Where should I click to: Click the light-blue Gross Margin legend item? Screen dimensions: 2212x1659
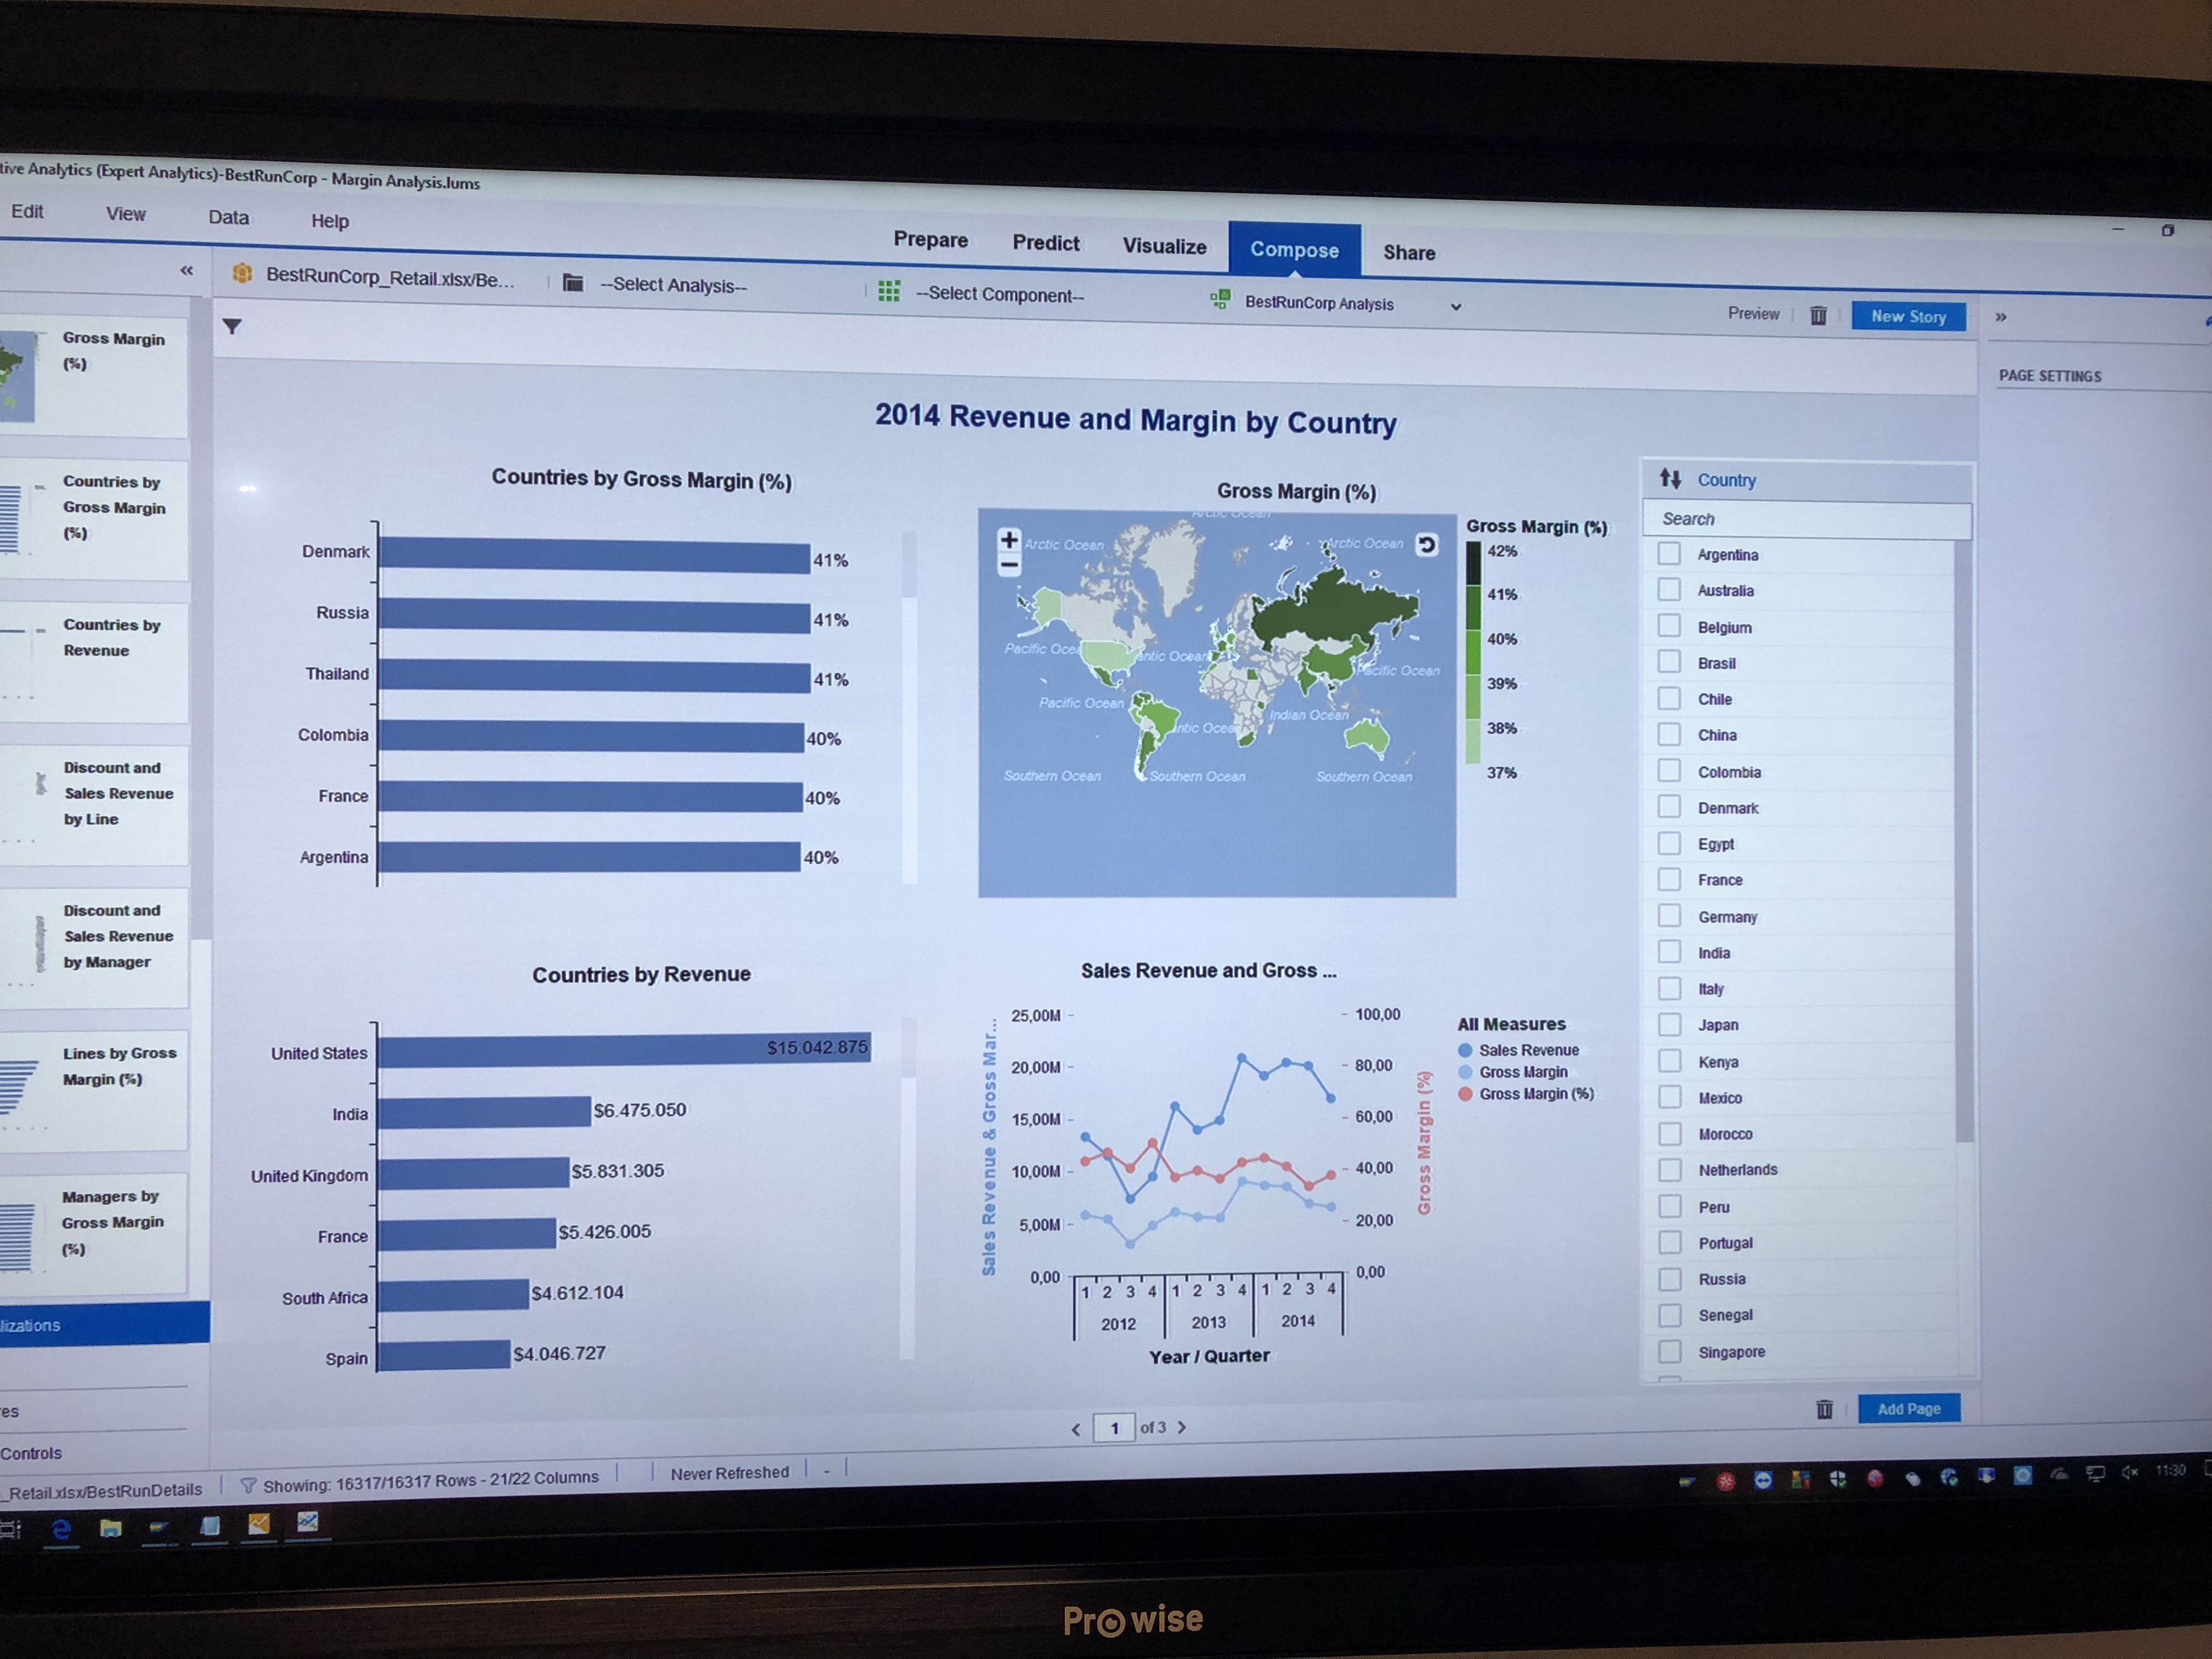1512,1072
